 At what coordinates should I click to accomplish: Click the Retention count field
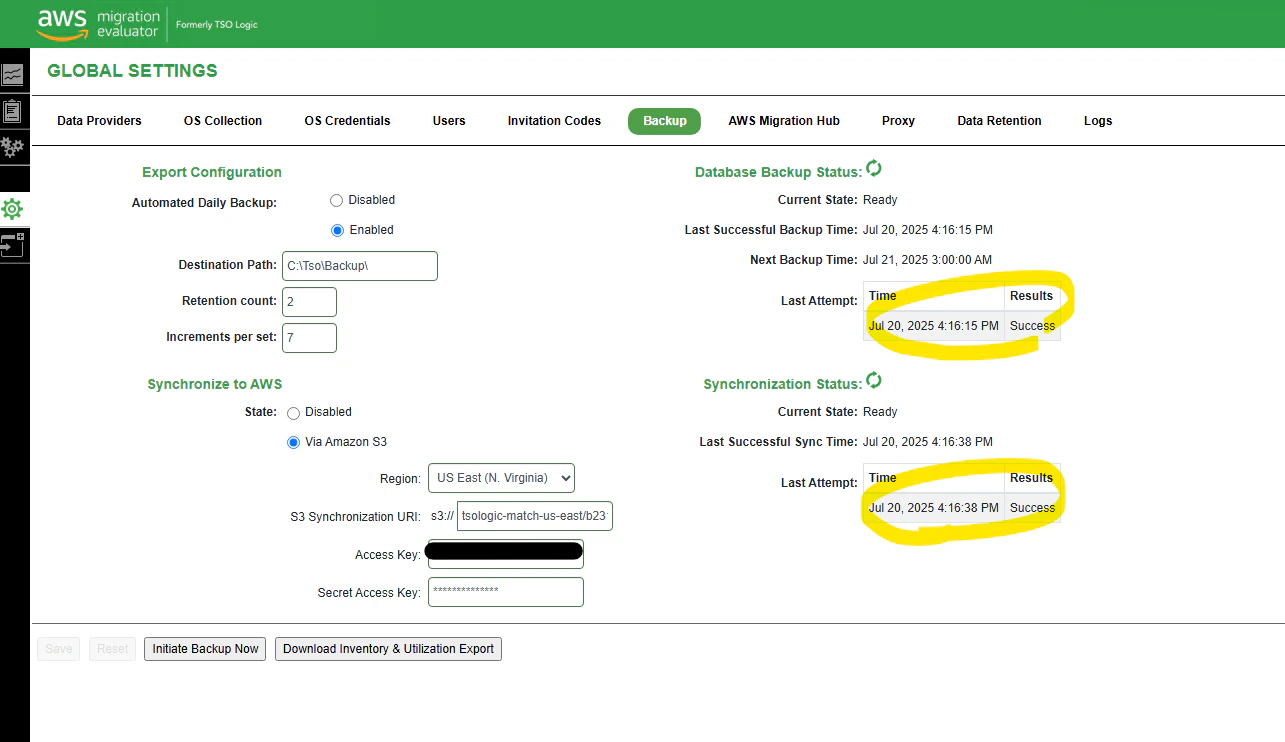click(x=310, y=302)
